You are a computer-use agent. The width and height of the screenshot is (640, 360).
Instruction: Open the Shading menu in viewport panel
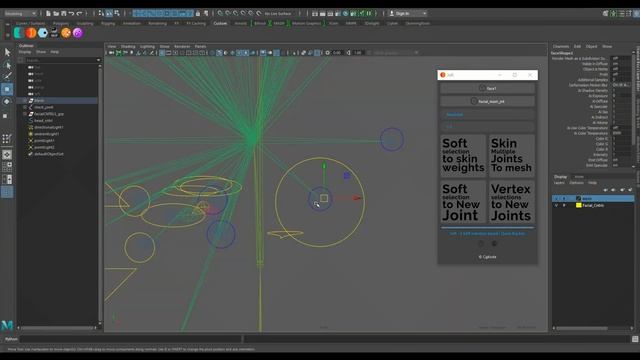pos(128,47)
